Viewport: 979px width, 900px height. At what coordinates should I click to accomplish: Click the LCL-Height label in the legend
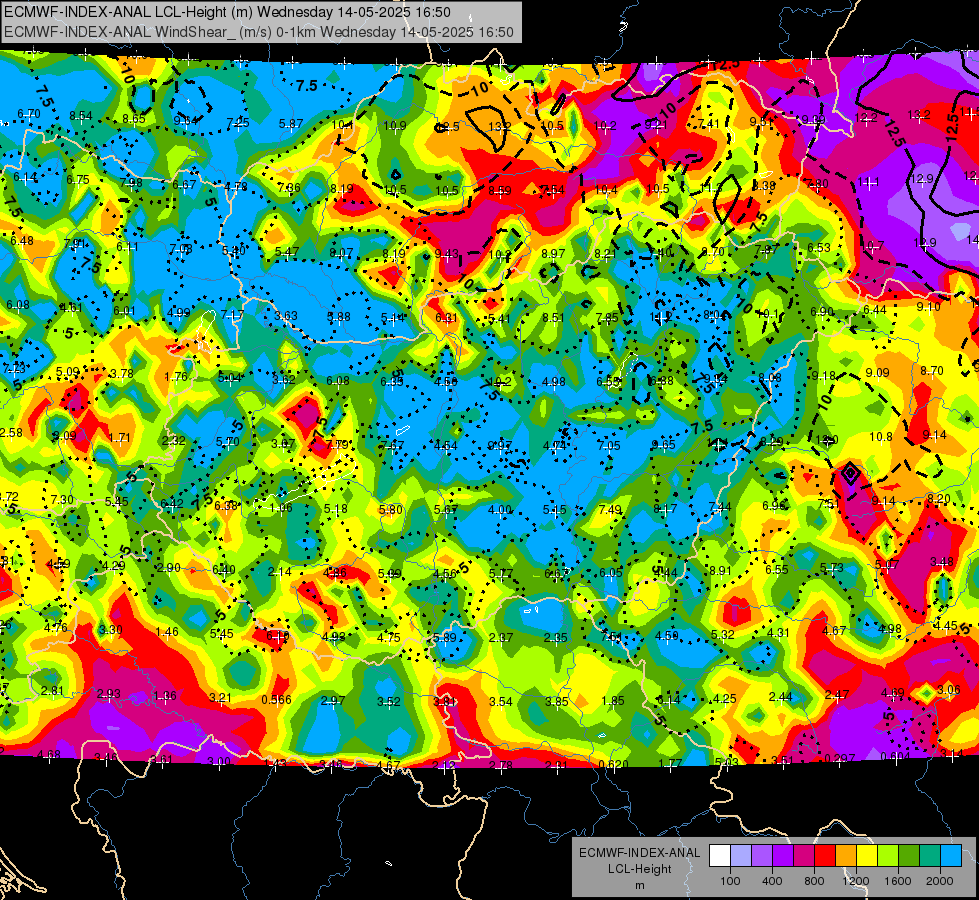pos(639,869)
